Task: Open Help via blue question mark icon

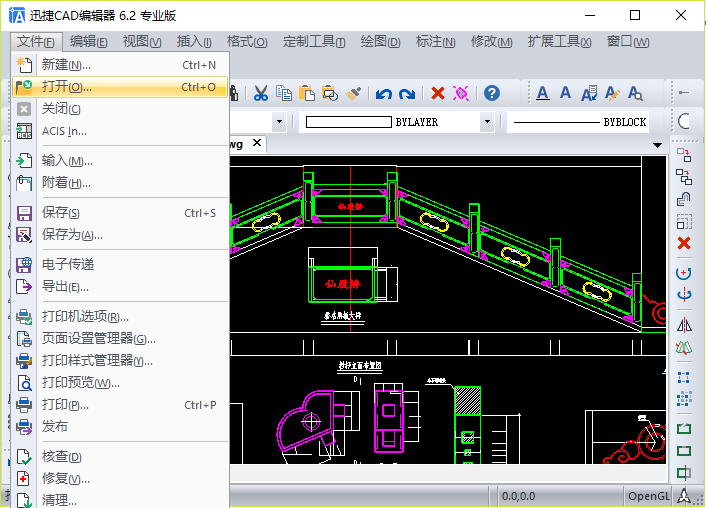Action: 492,93
